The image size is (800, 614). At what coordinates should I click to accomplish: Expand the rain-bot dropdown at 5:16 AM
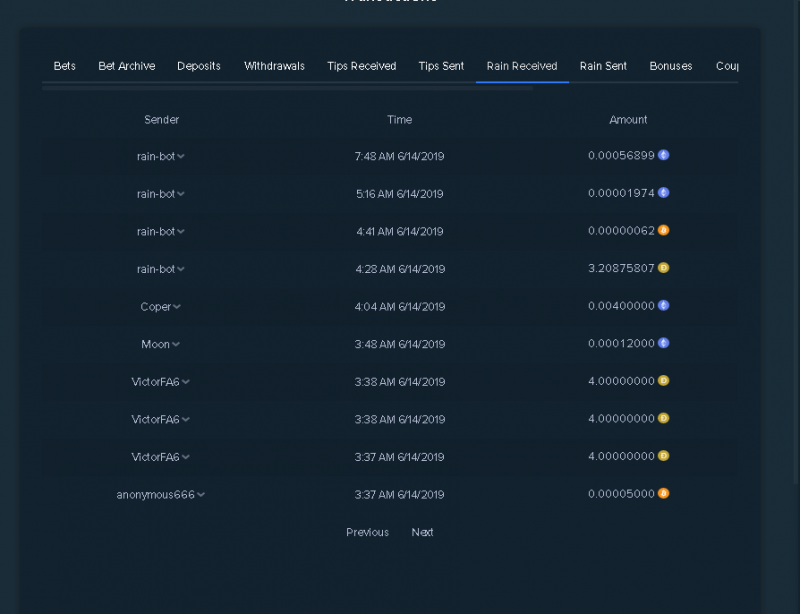181,194
